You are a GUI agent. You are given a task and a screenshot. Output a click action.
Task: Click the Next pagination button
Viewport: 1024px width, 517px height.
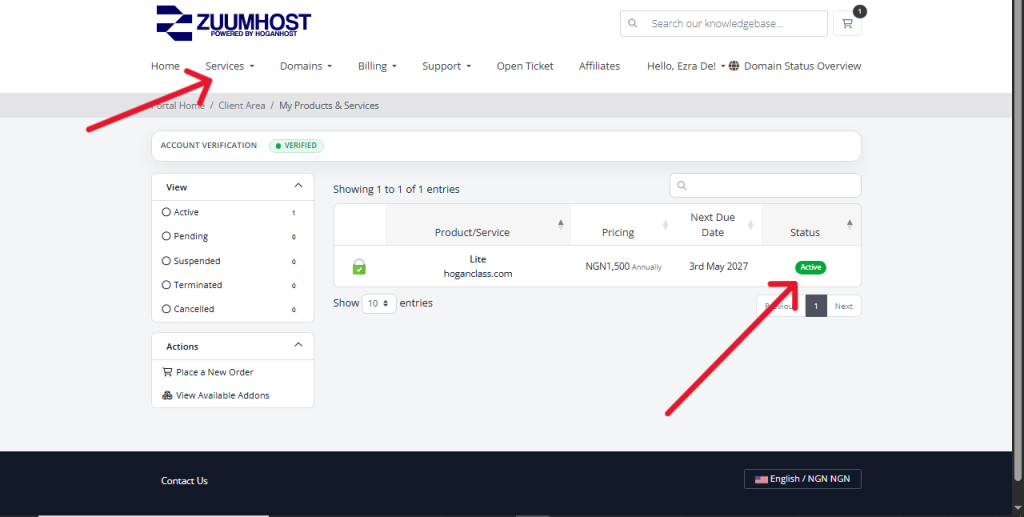pyautogui.click(x=844, y=306)
